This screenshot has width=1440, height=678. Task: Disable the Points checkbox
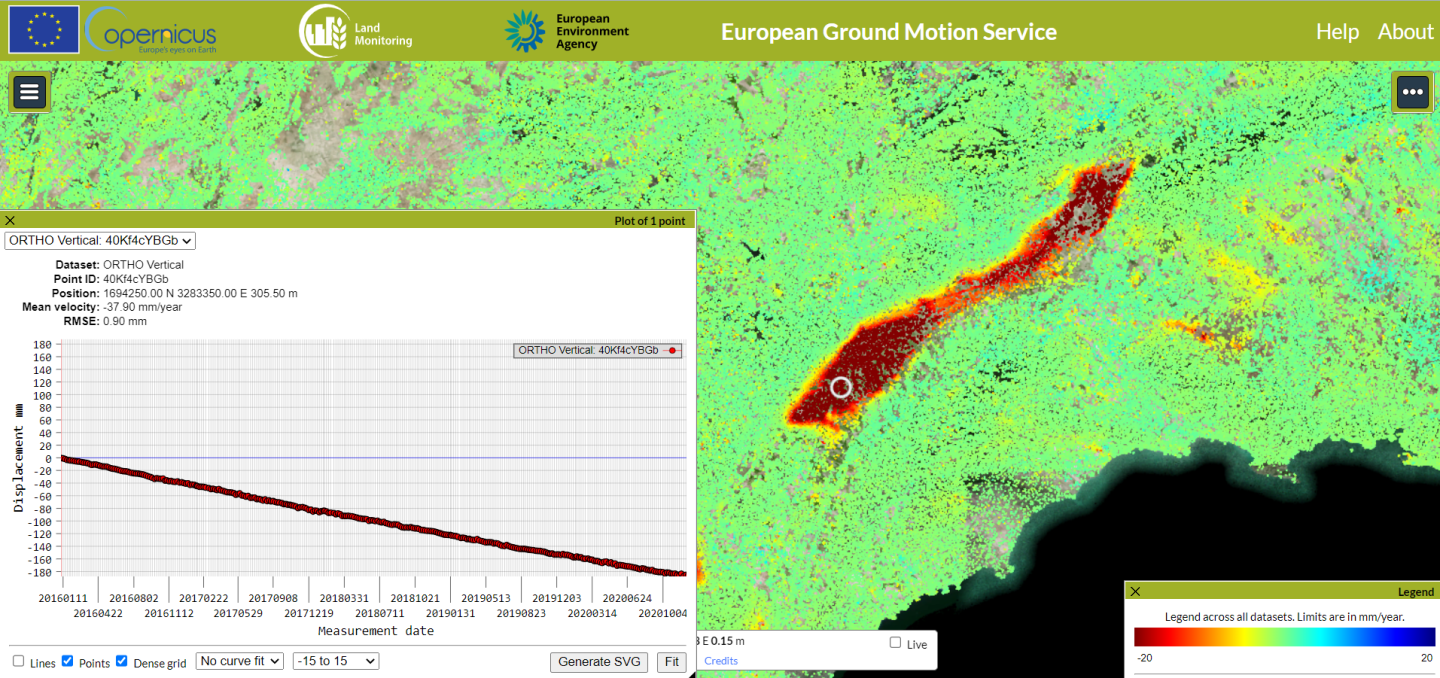coord(68,660)
